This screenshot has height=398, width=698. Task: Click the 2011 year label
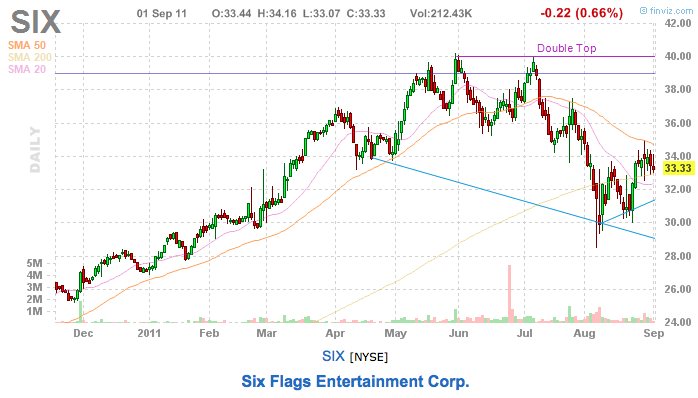tap(149, 333)
